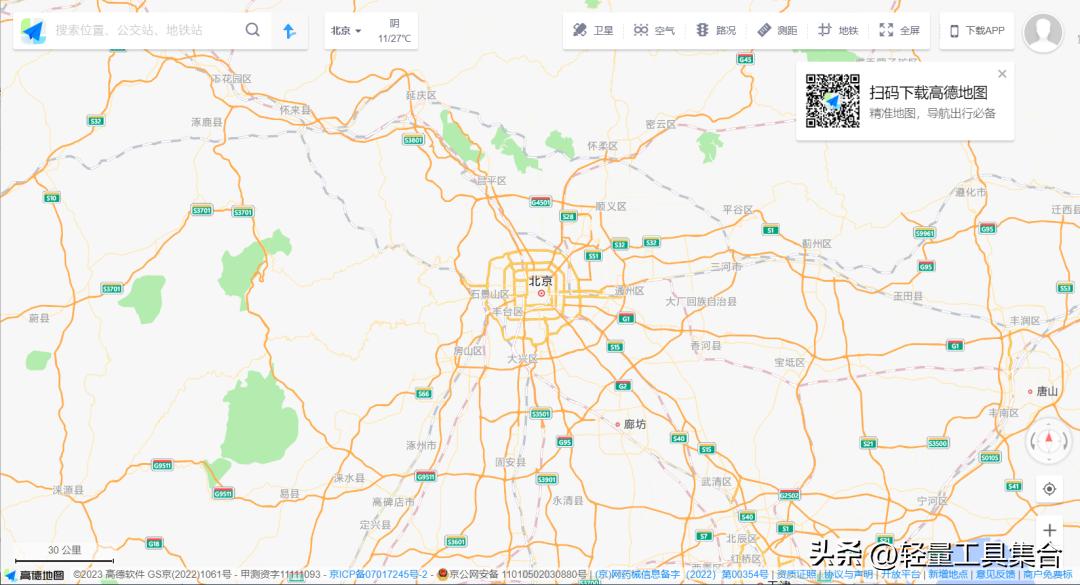
Task: Toggle the 卫星 satellite view layer
Action: pos(594,29)
